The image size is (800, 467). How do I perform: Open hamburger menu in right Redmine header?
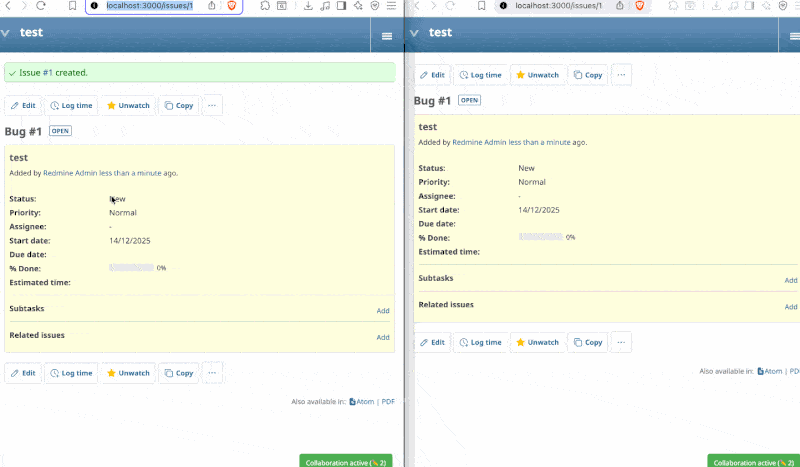[792, 36]
